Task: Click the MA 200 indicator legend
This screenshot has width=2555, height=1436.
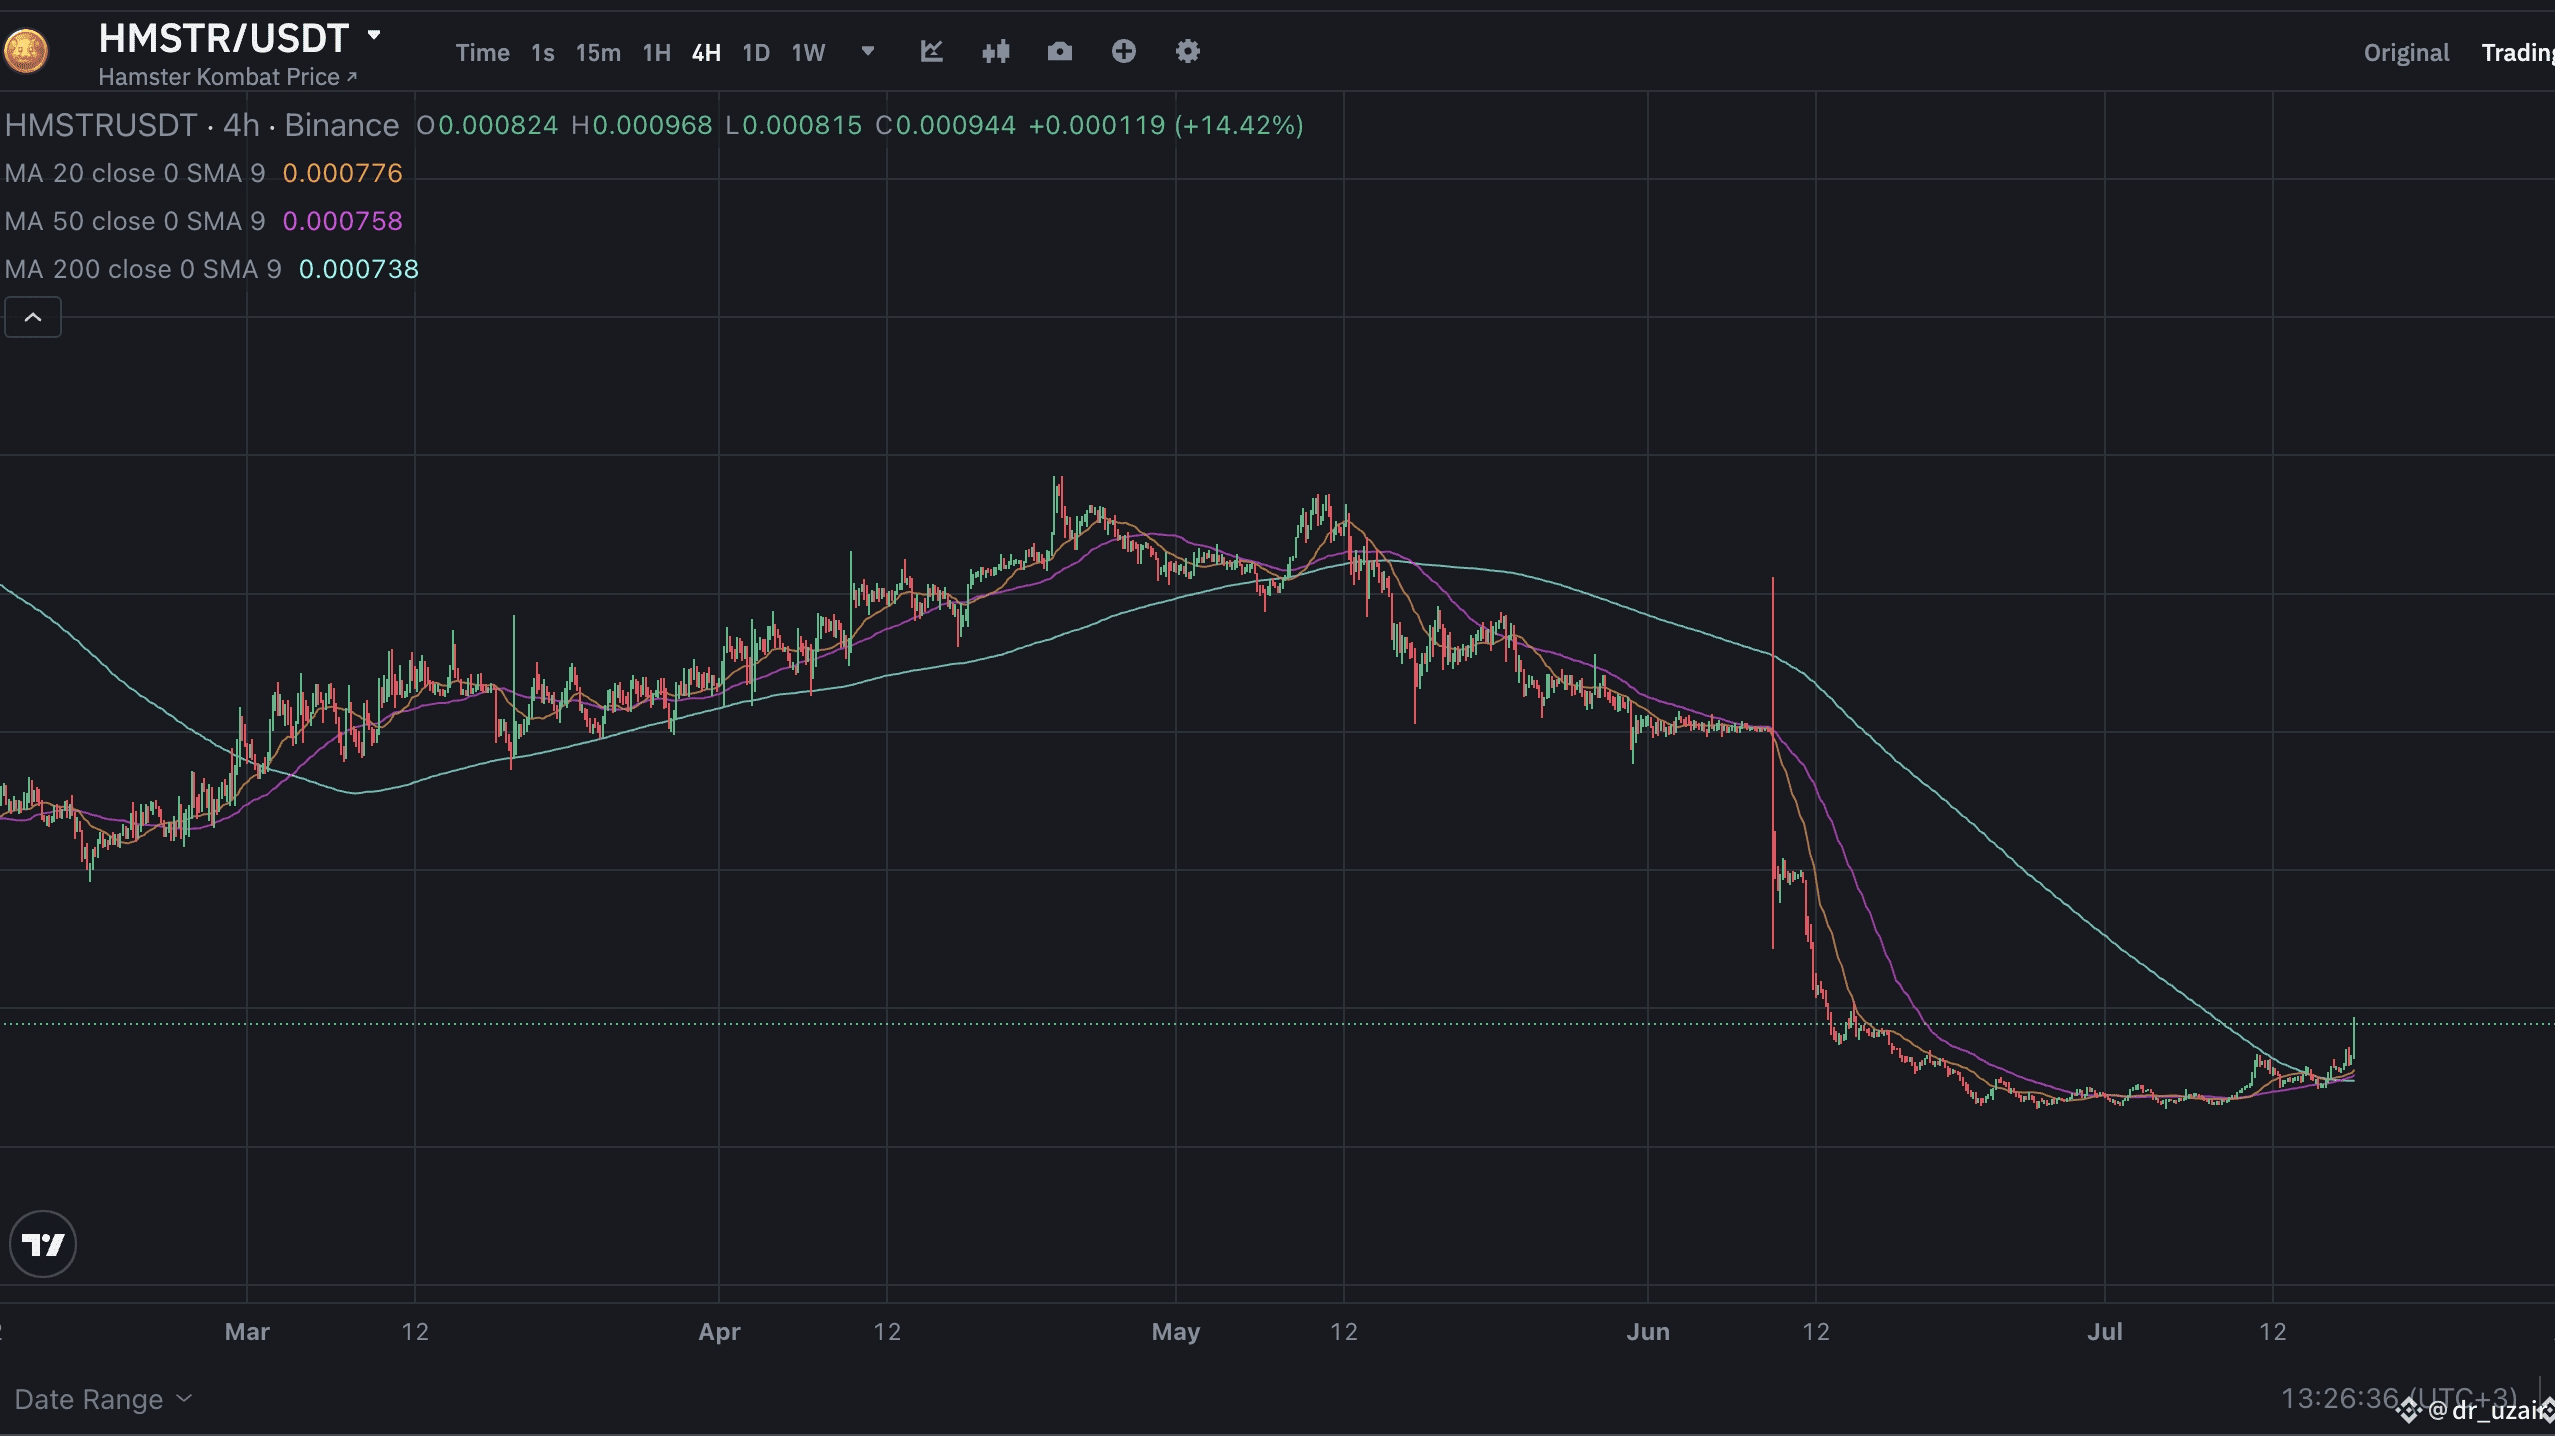Action: click(142, 269)
